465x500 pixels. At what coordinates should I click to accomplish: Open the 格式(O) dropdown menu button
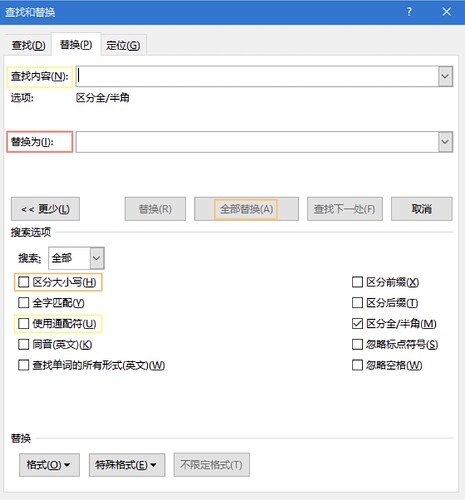pyautogui.click(x=49, y=465)
